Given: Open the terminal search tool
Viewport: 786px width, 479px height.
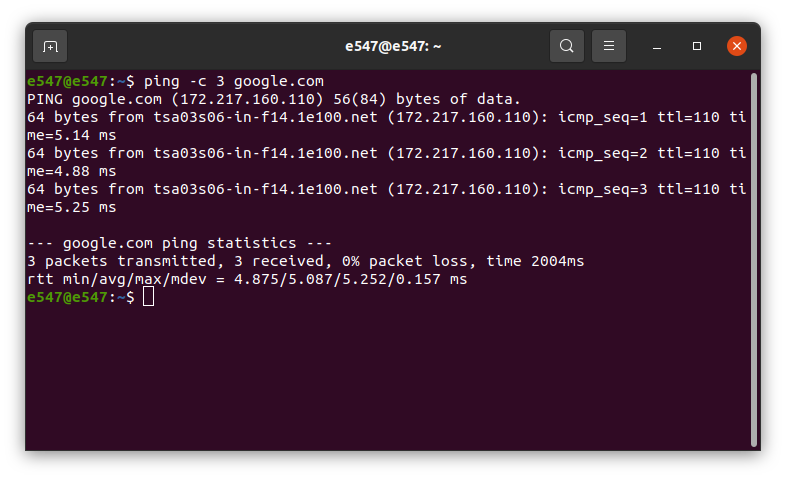Looking at the screenshot, I should click(566, 46).
